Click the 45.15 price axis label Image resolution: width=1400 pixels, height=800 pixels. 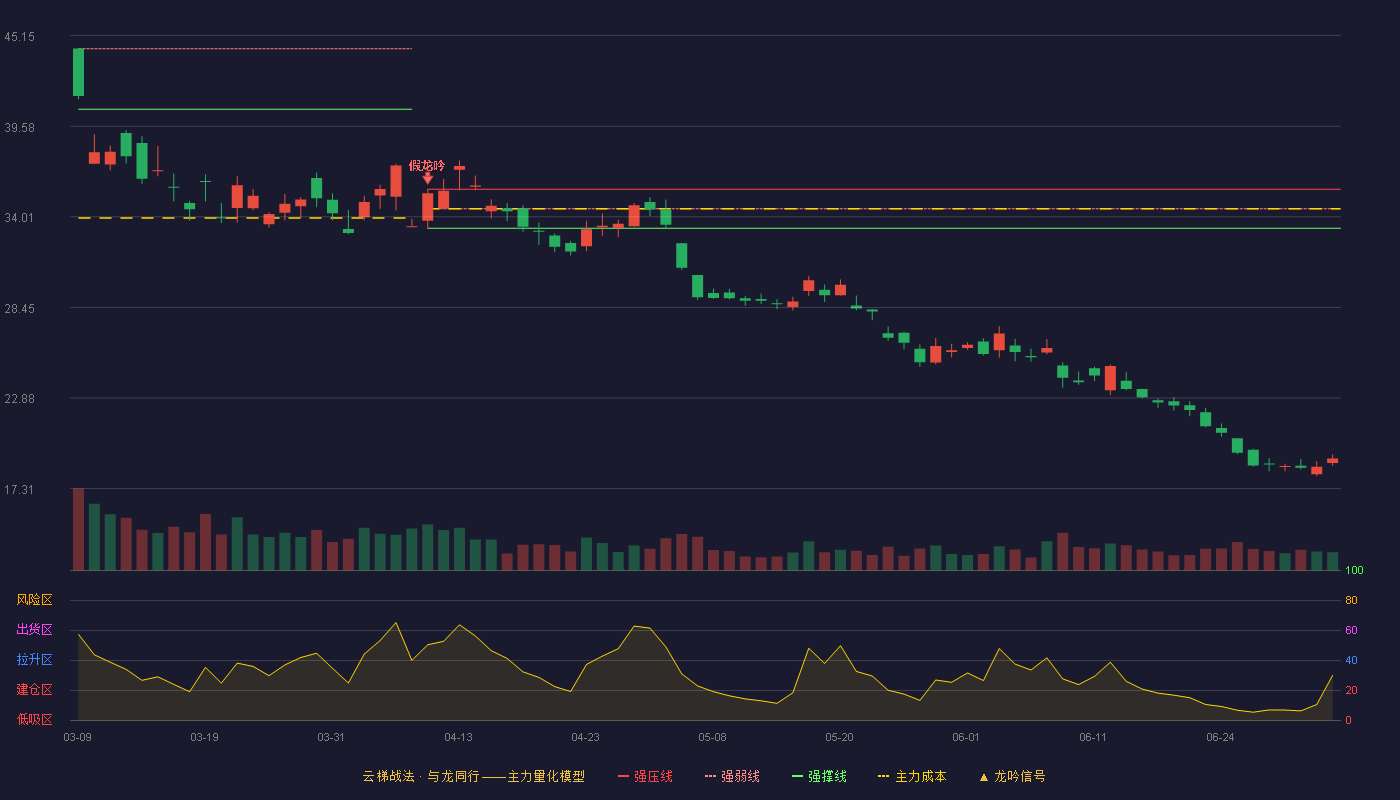(x=19, y=37)
